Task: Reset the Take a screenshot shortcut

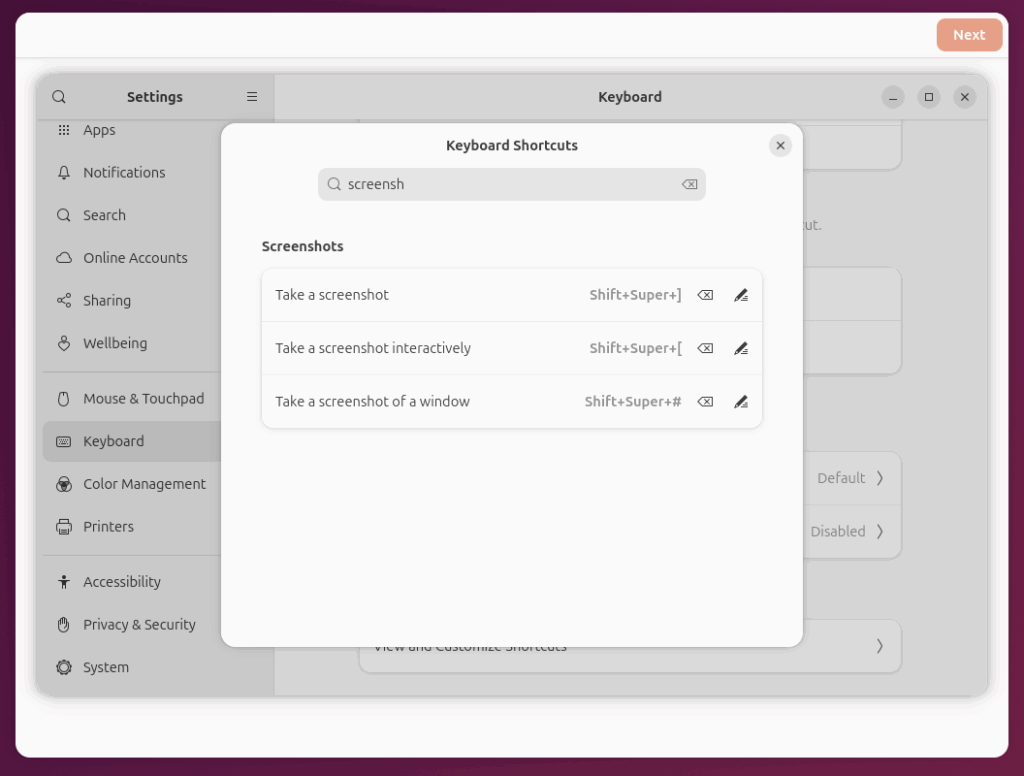Action: tap(705, 295)
